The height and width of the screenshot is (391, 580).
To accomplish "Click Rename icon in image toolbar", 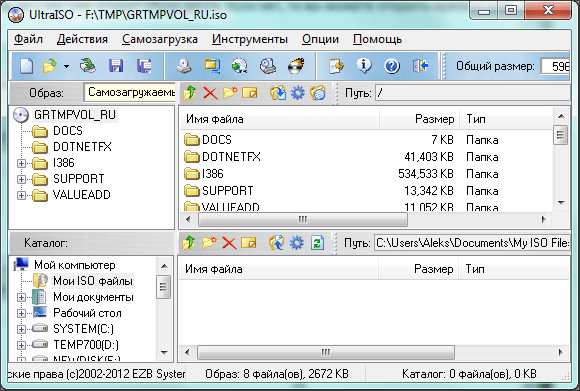I will 250,92.
